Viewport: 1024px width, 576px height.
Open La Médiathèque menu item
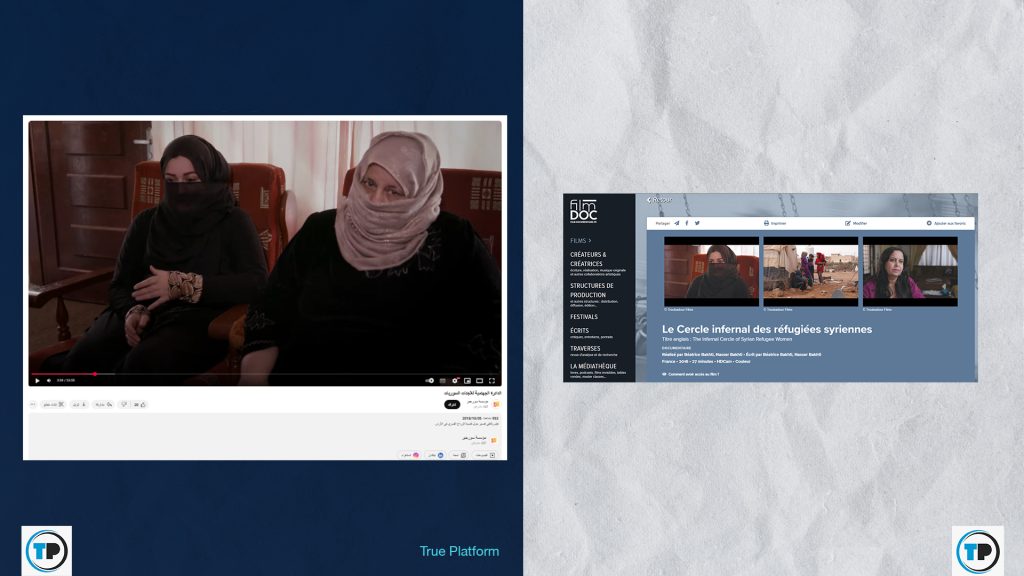[593, 366]
